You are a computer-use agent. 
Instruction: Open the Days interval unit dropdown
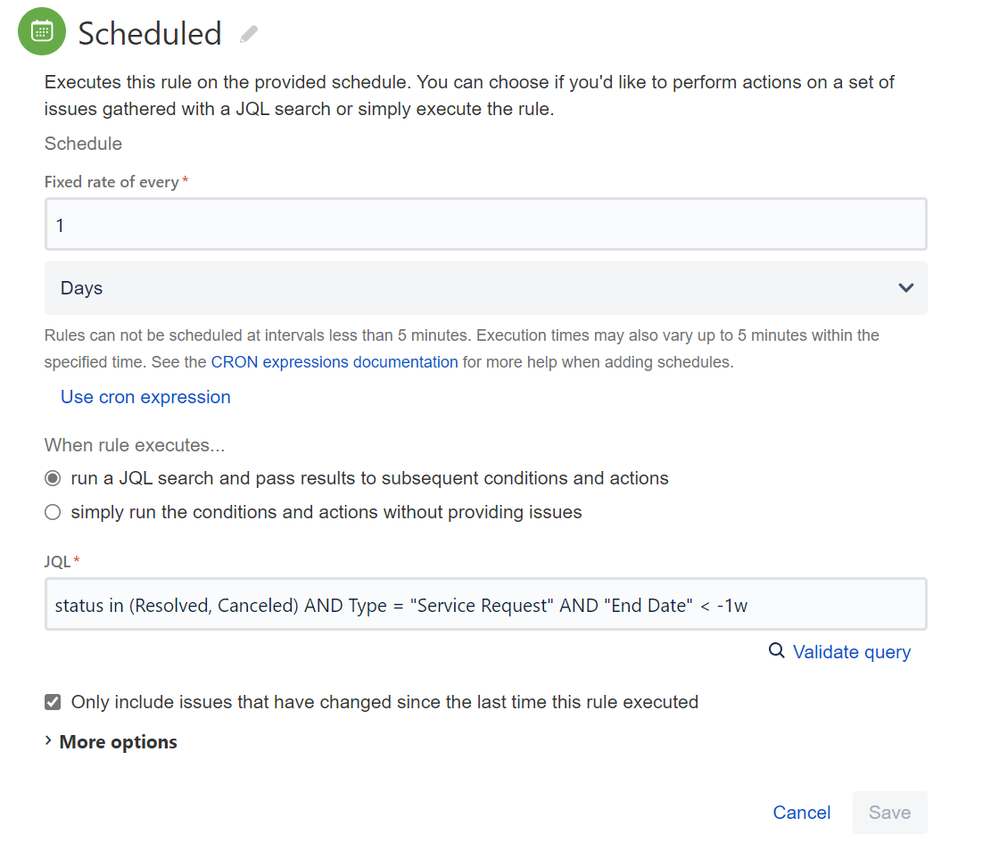pos(485,288)
